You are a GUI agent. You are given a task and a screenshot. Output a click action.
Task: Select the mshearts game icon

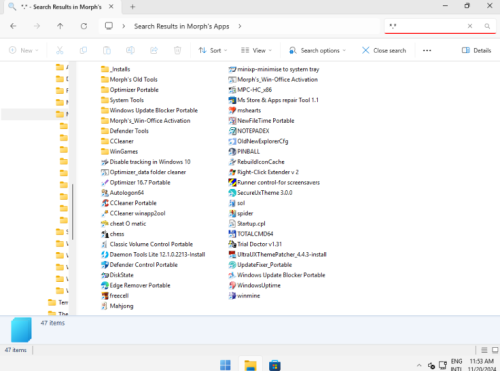(x=232, y=110)
